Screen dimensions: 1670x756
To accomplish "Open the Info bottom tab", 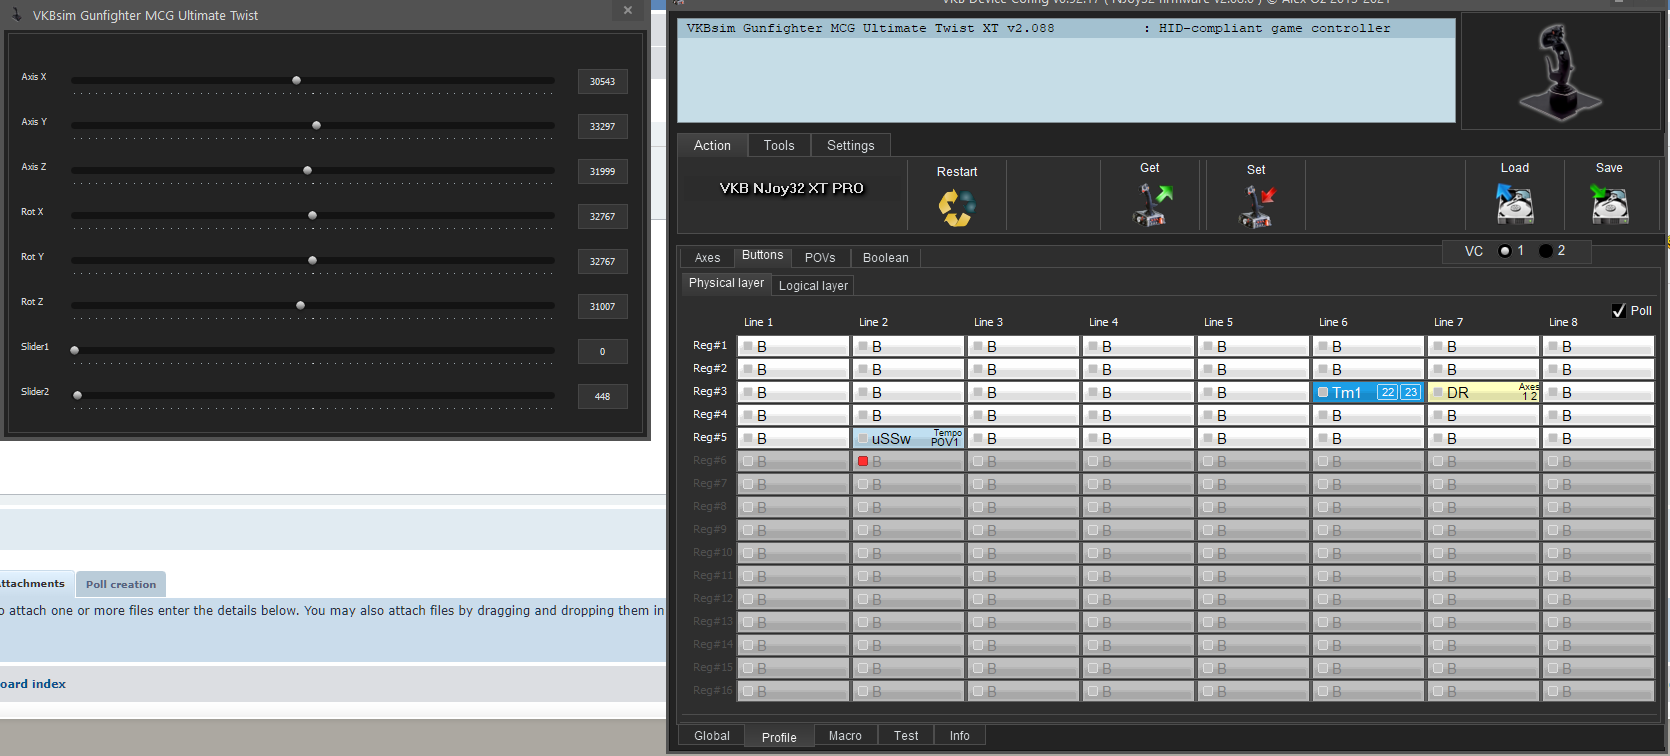I will (x=960, y=736).
